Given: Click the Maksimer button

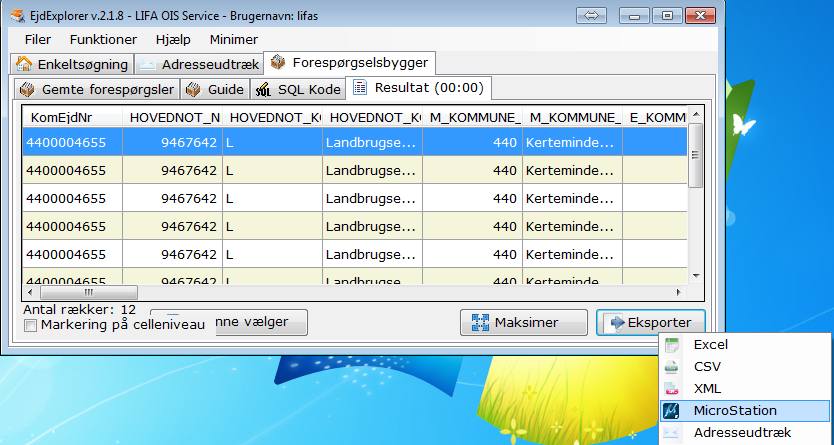Looking at the screenshot, I should (x=523, y=322).
